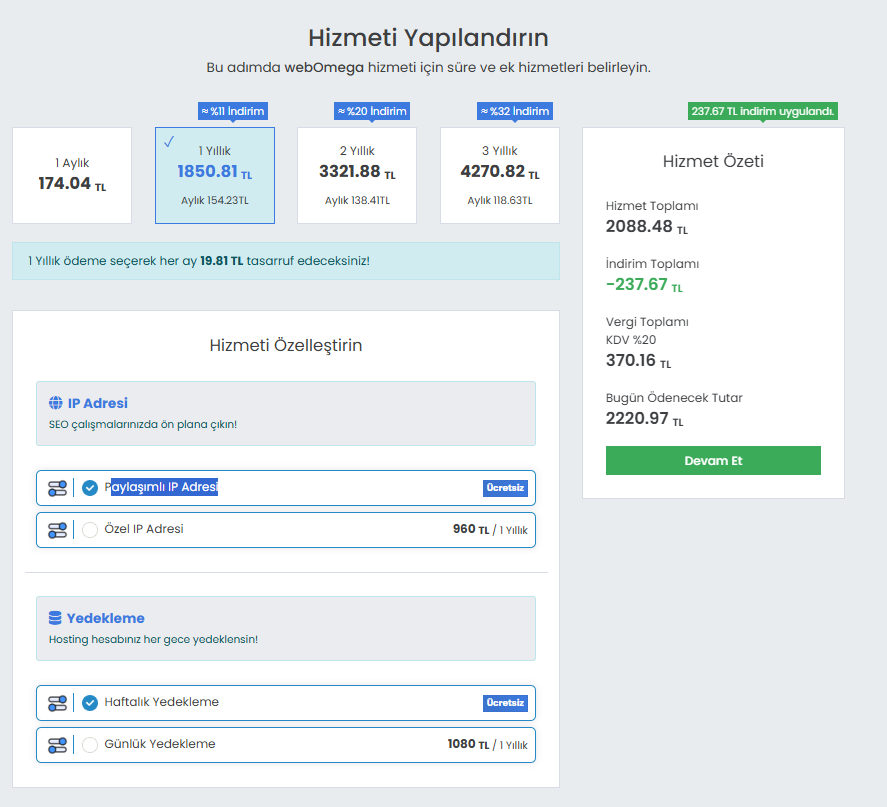Click the globe icon beside IP Adresi
This screenshot has height=807, width=887.
coord(55,403)
